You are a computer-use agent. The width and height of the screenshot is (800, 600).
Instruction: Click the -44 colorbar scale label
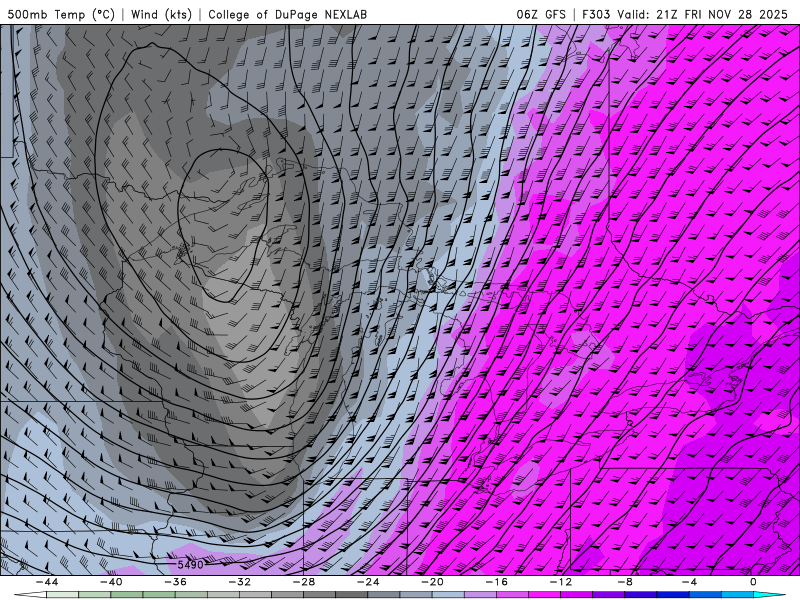pyautogui.click(x=46, y=582)
